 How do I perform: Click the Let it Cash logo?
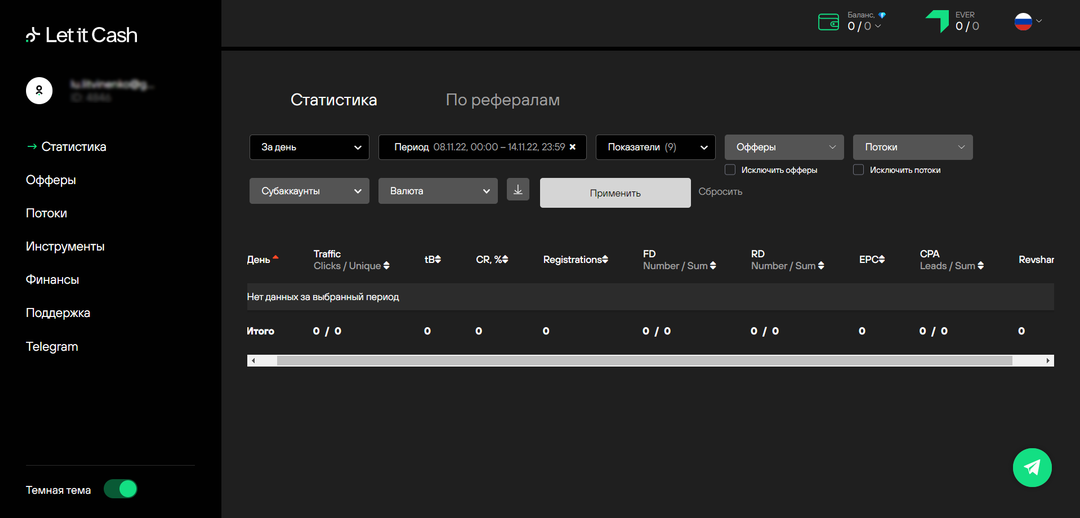[x=82, y=35]
